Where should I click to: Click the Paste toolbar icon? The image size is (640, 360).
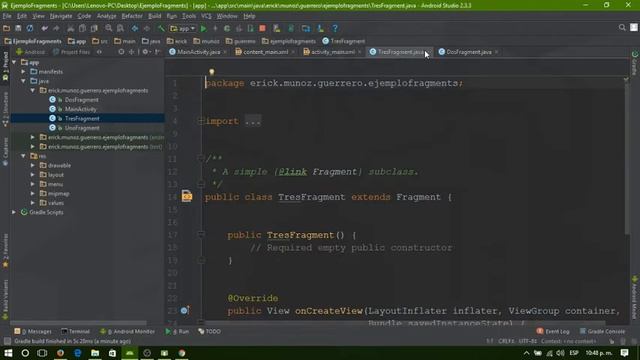tap(94, 28)
